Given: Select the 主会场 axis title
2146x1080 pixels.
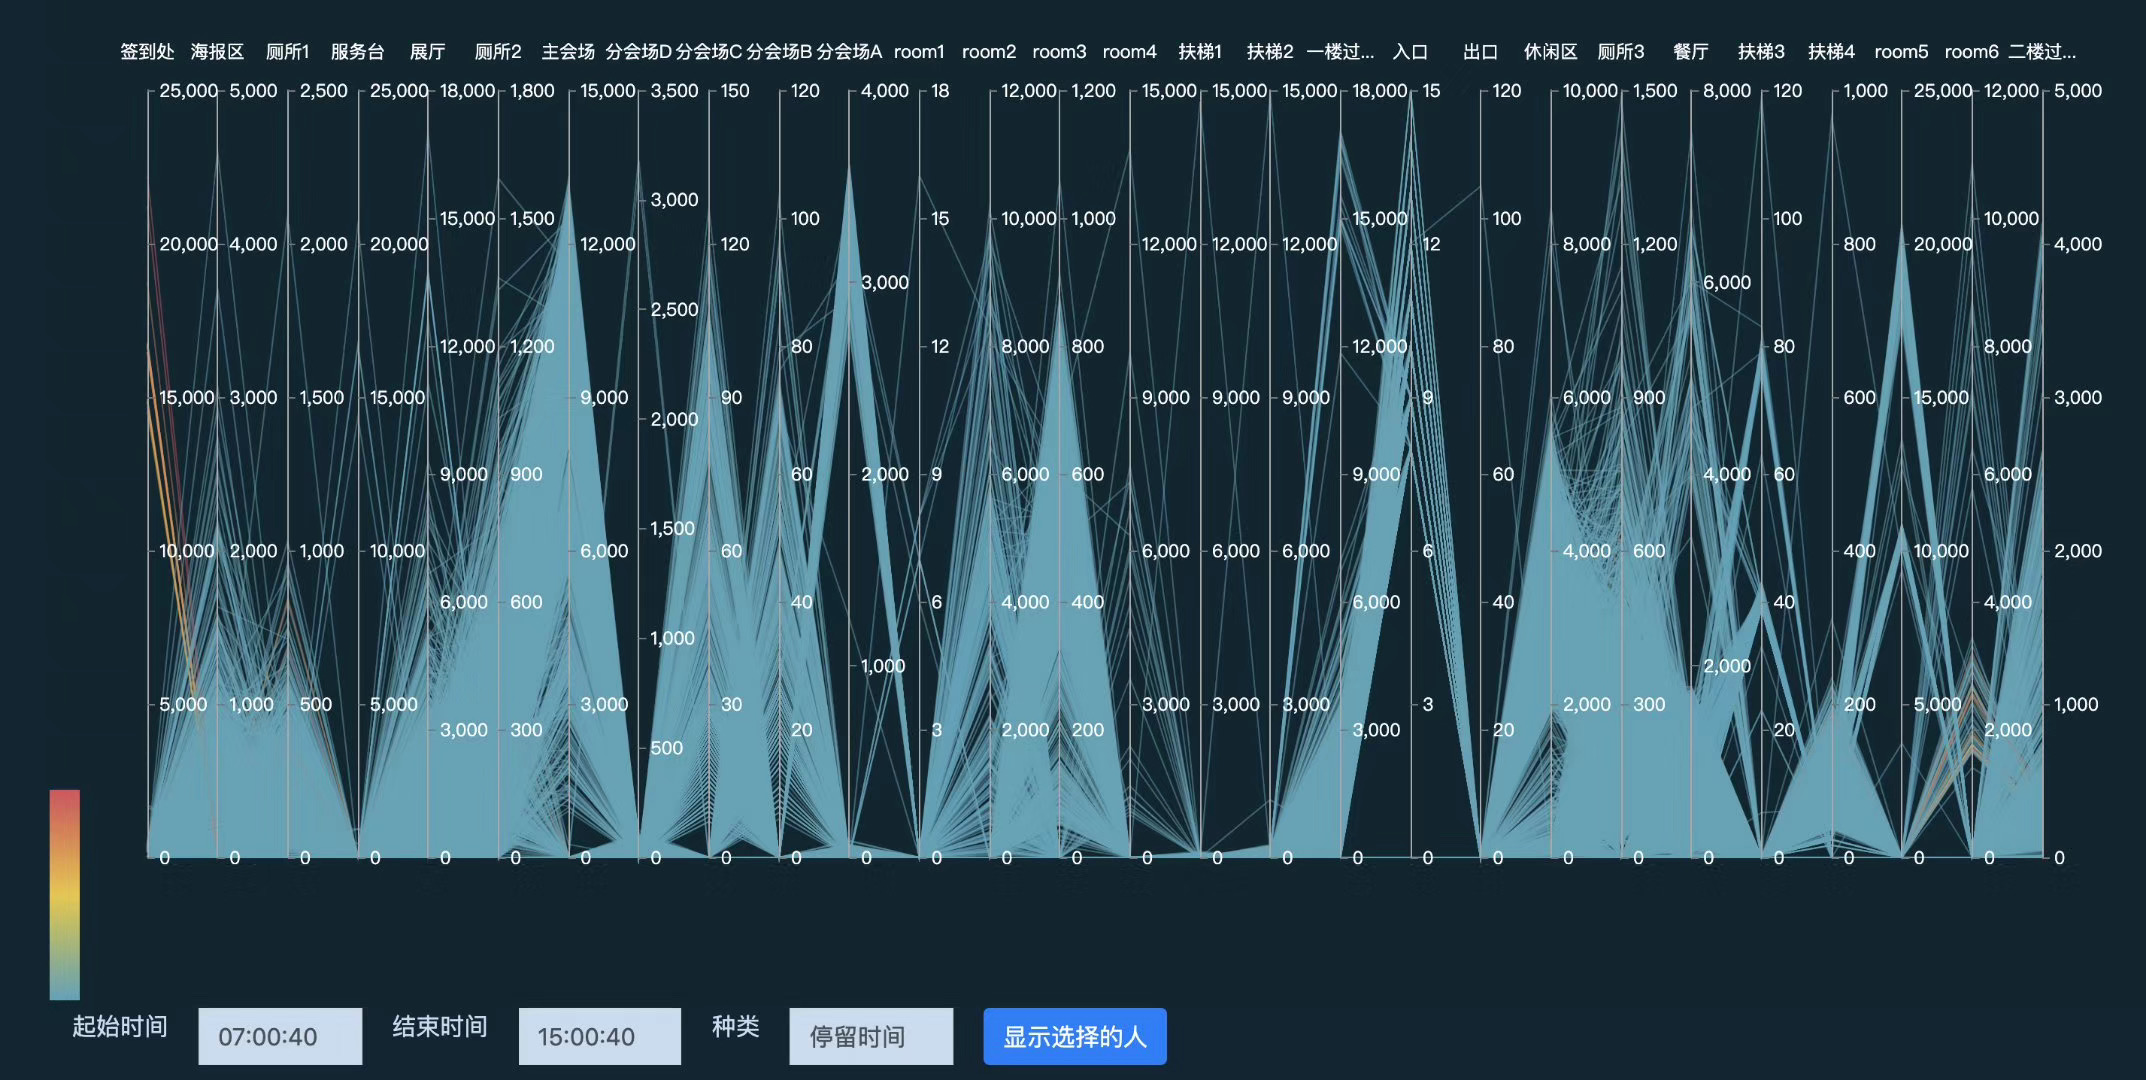Looking at the screenshot, I should click(x=568, y=52).
